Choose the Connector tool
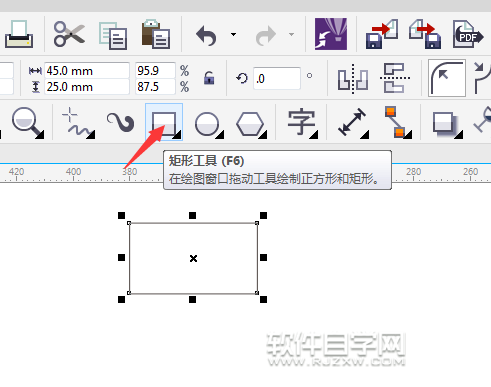This screenshot has height=387, width=491. (x=397, y=122)
